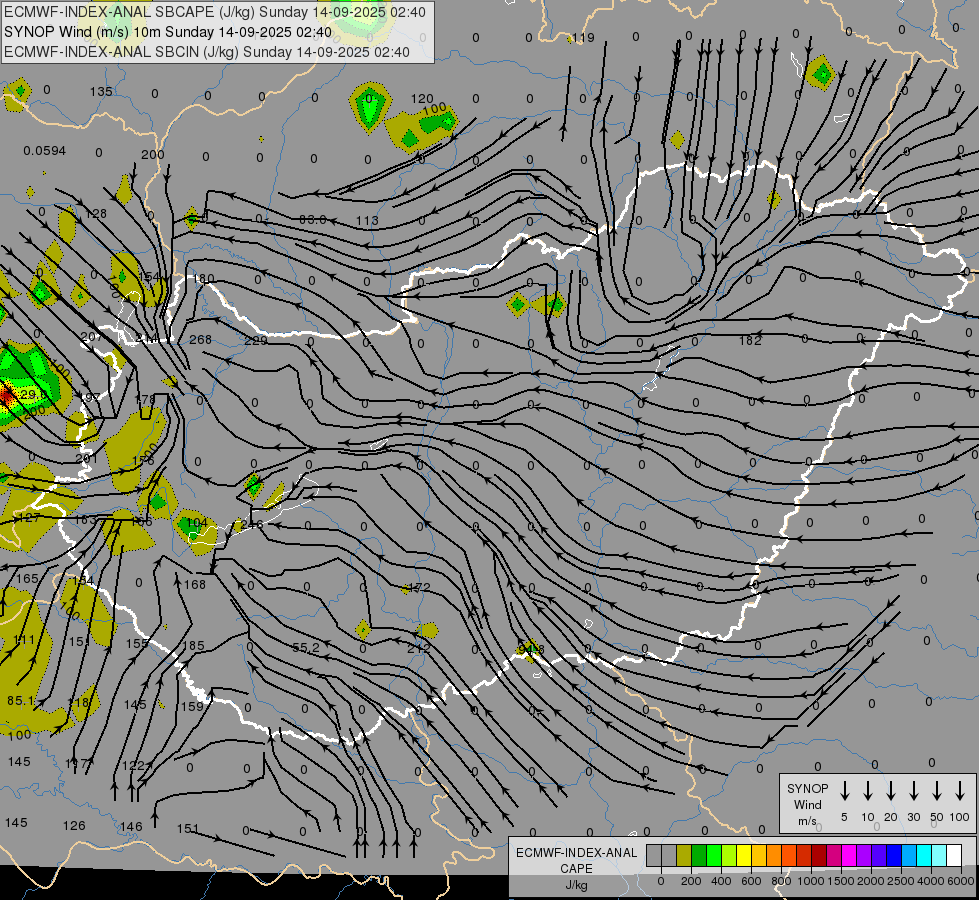This screenshot has height=900, width=979.
Task: Click the 113 value on the map
Action: 367,220
